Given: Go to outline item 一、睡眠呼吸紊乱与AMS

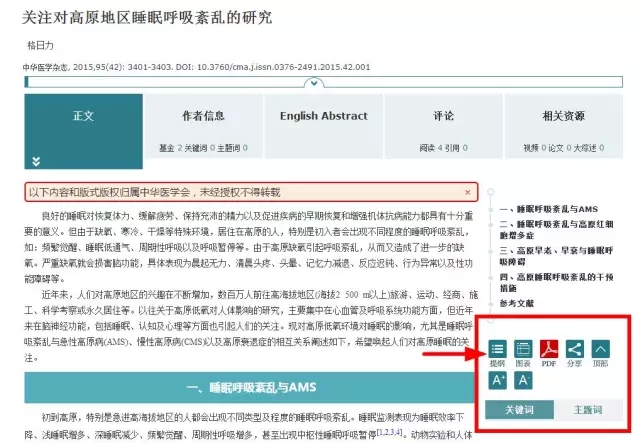Looking at the screenshot, I should tap(549, 209).
